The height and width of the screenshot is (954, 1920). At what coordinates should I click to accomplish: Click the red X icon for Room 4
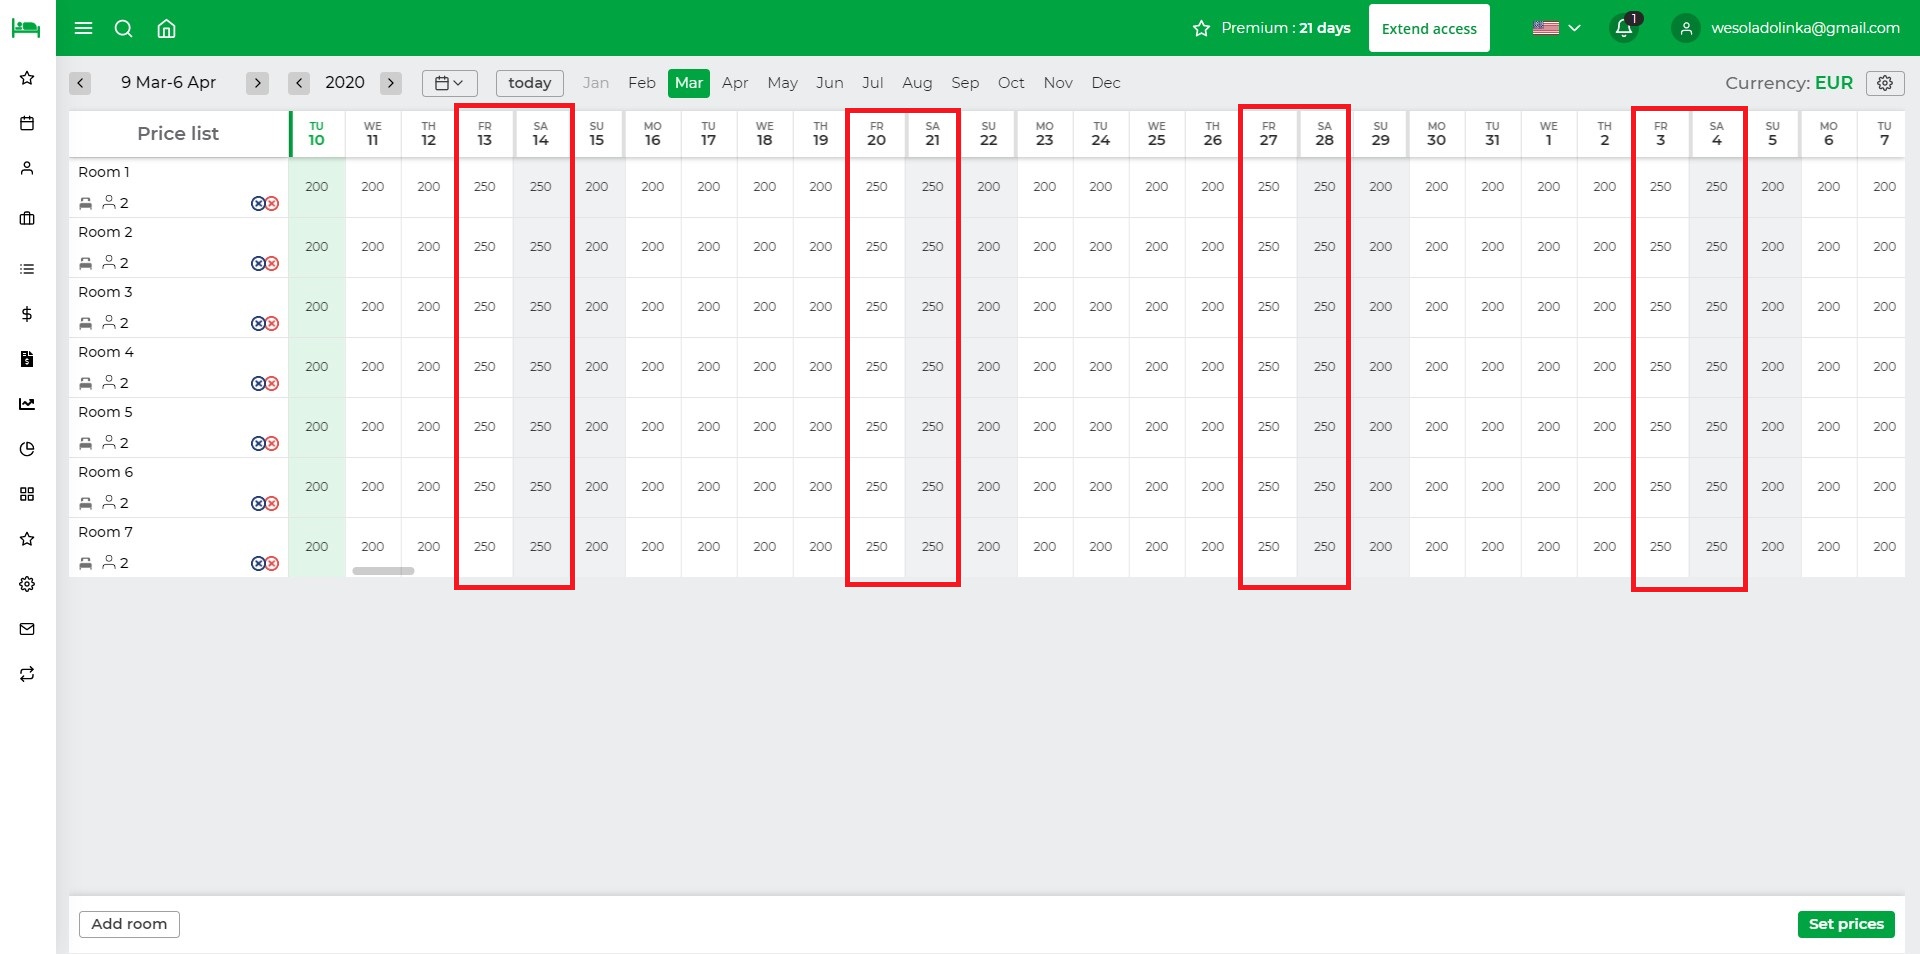(272, 383)
